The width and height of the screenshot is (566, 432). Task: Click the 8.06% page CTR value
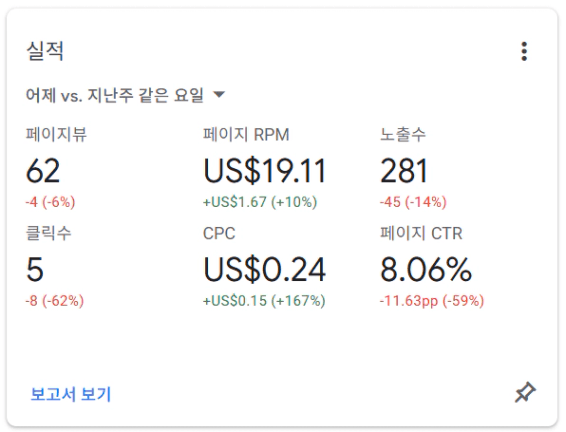[x=426, y=269]
